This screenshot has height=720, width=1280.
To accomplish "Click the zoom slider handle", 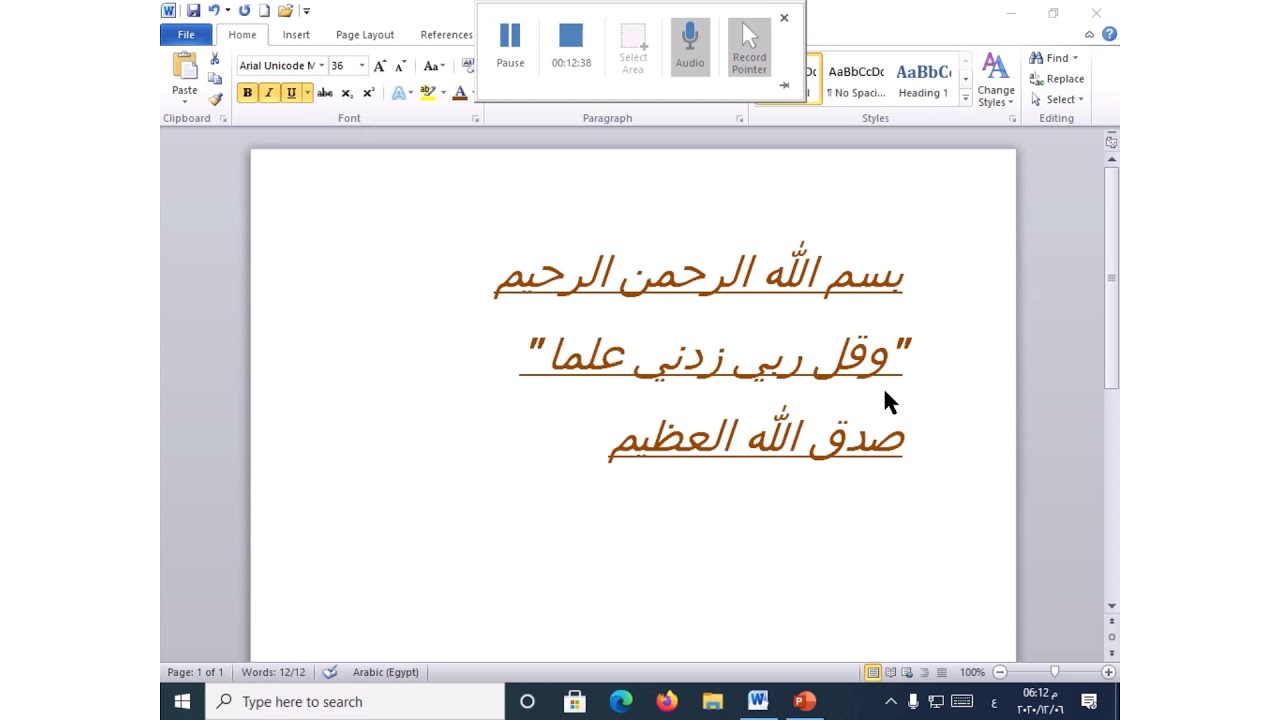I will 1054,672.
